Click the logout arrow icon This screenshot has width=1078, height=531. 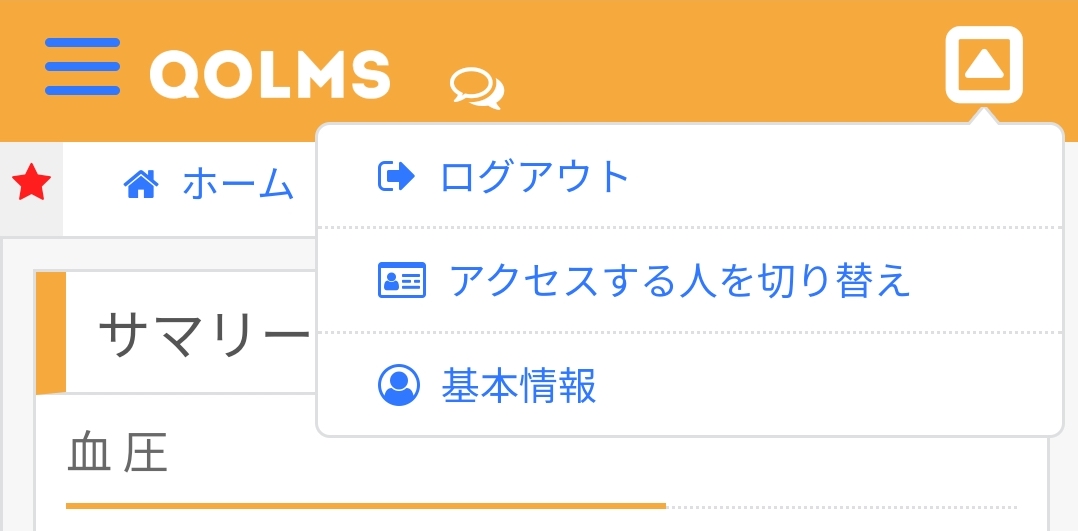point(396,177)
